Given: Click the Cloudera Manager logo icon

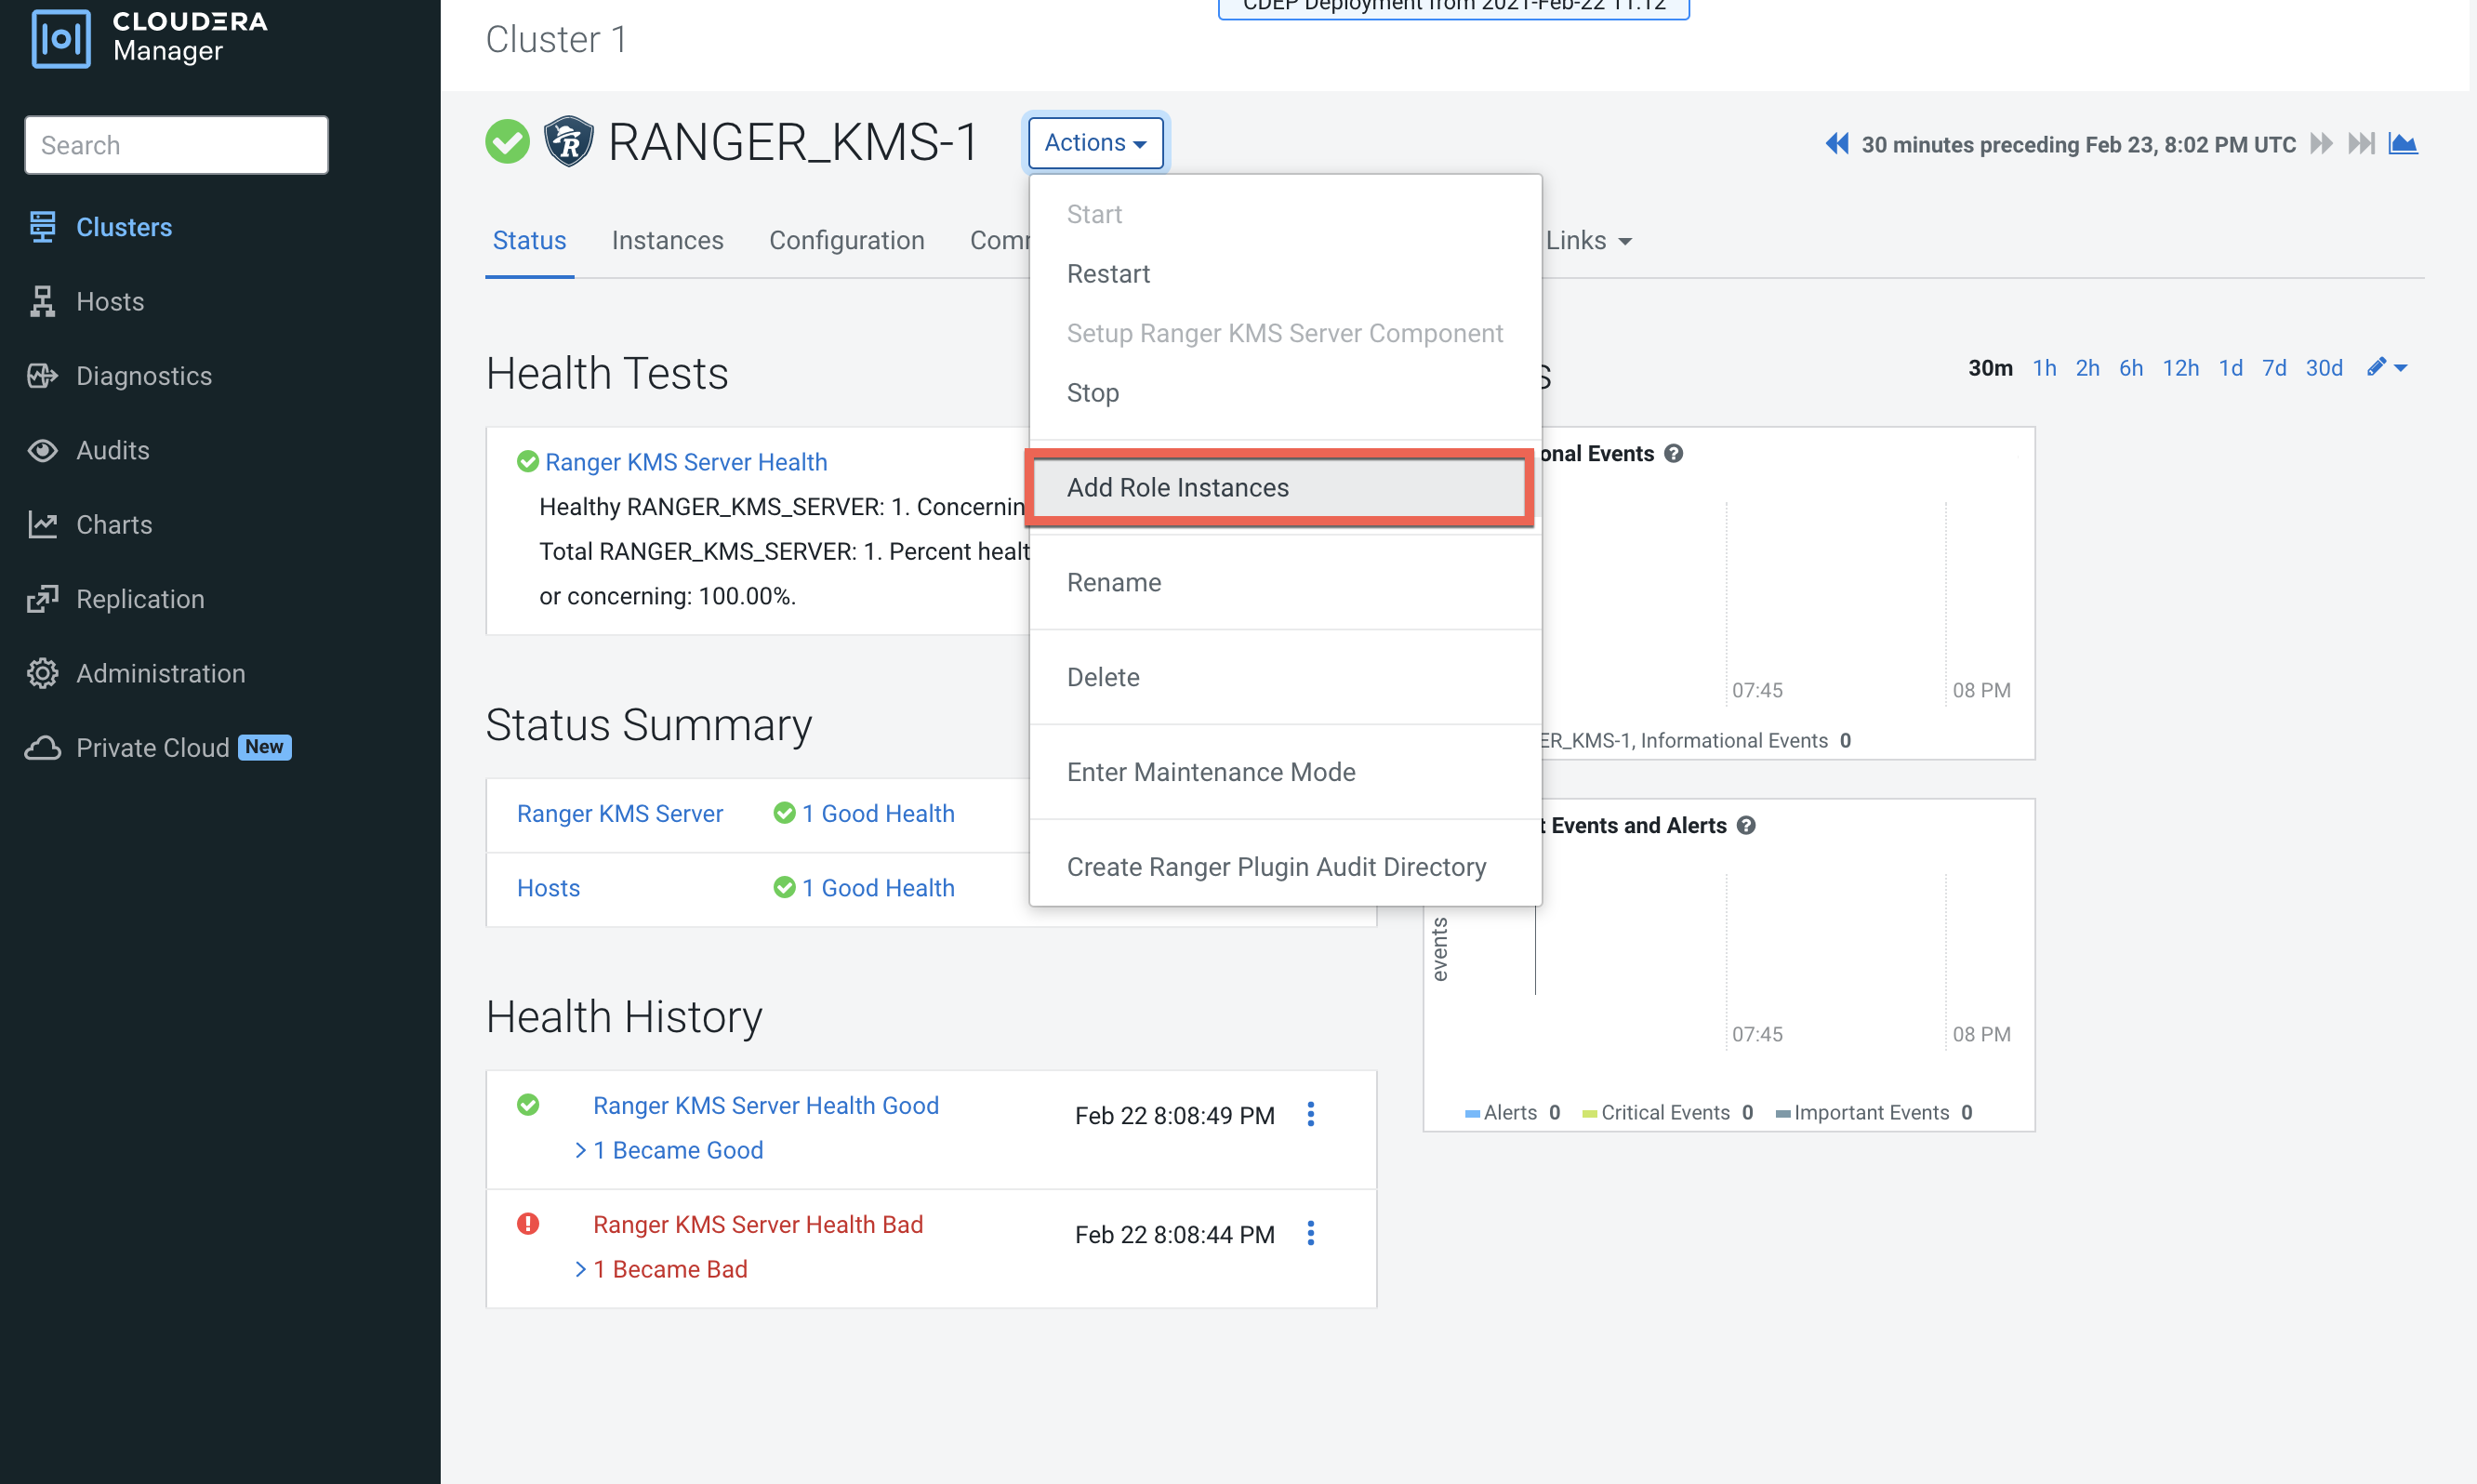Looking at the screenshot, I should [x=61, y=38].
